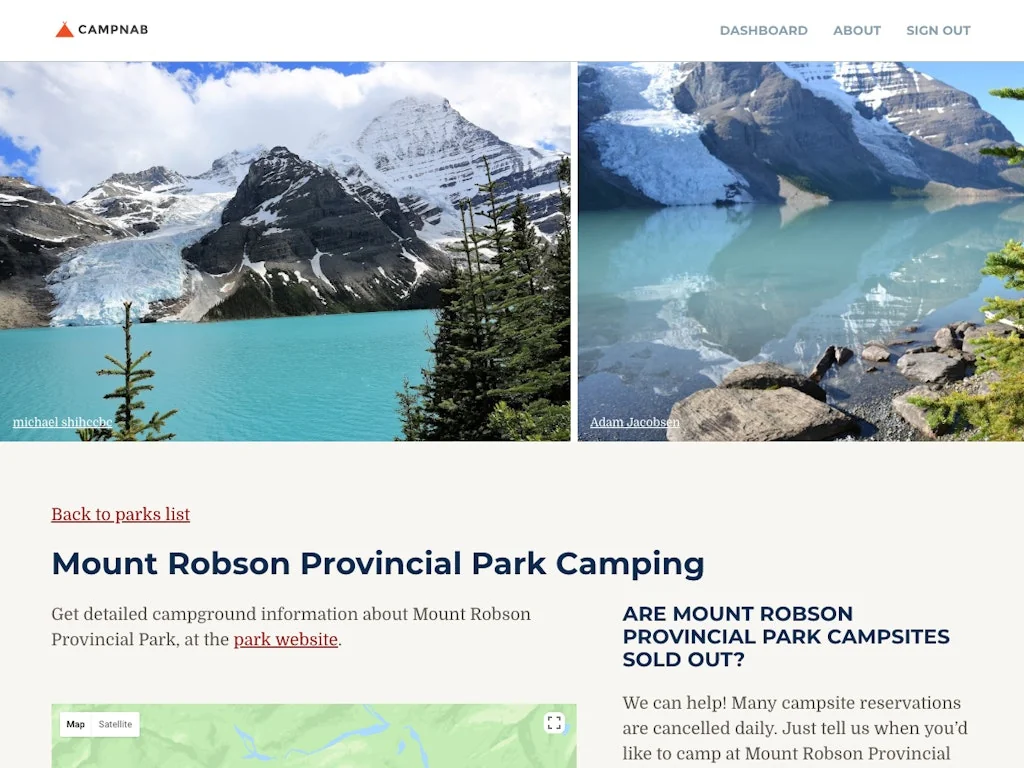Expand the map to fullscreen

tap(554, 722)
